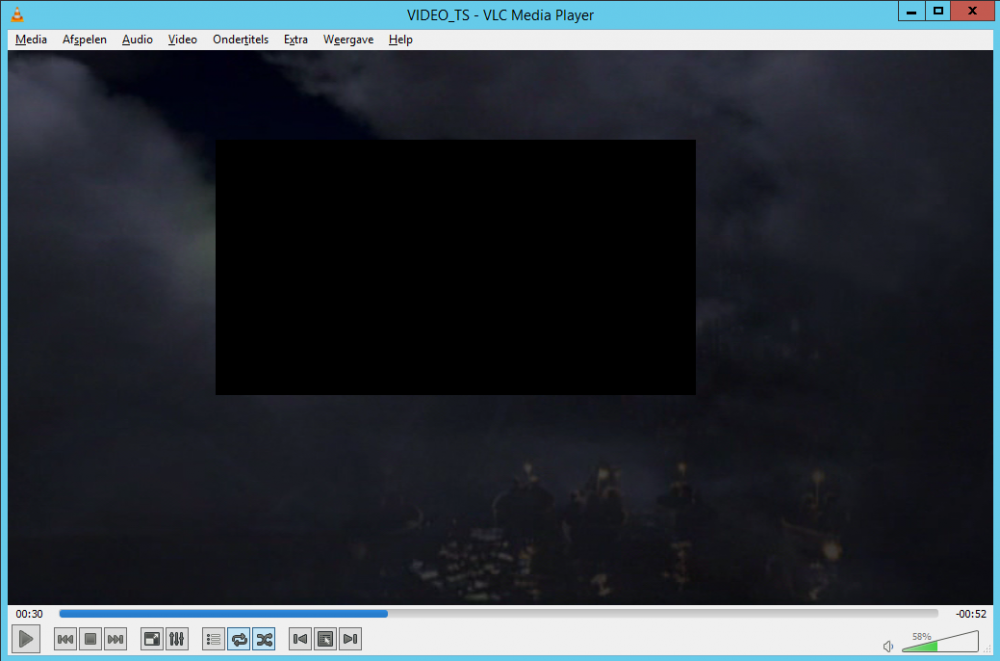Open the Media menu
The width and height of the screenshot is (1000, 661).
pyautogui.click(x=31, y=40)
